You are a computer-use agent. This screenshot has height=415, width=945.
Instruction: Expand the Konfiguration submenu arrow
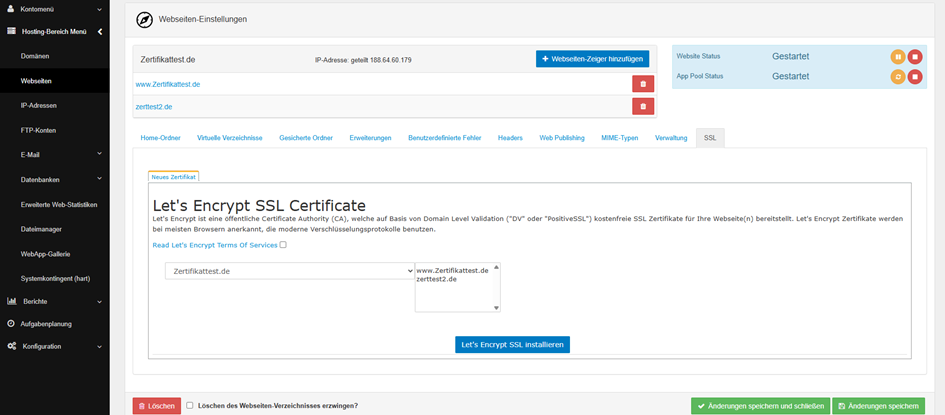(x=99, y=346)
